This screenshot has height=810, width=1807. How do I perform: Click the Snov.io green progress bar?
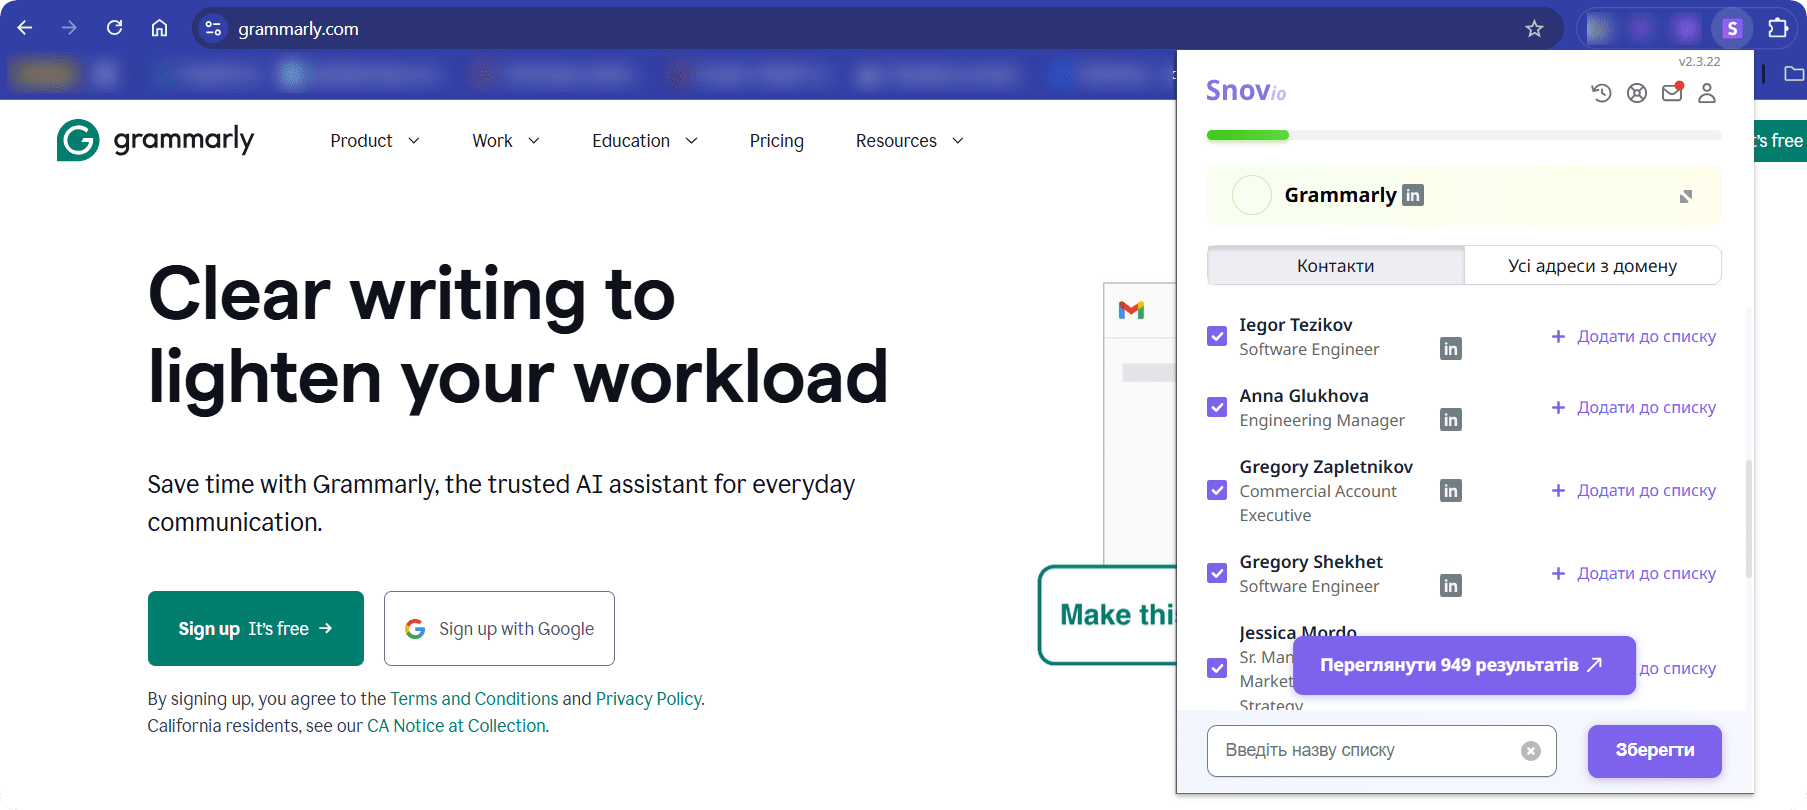click(x=1248, y=135)
